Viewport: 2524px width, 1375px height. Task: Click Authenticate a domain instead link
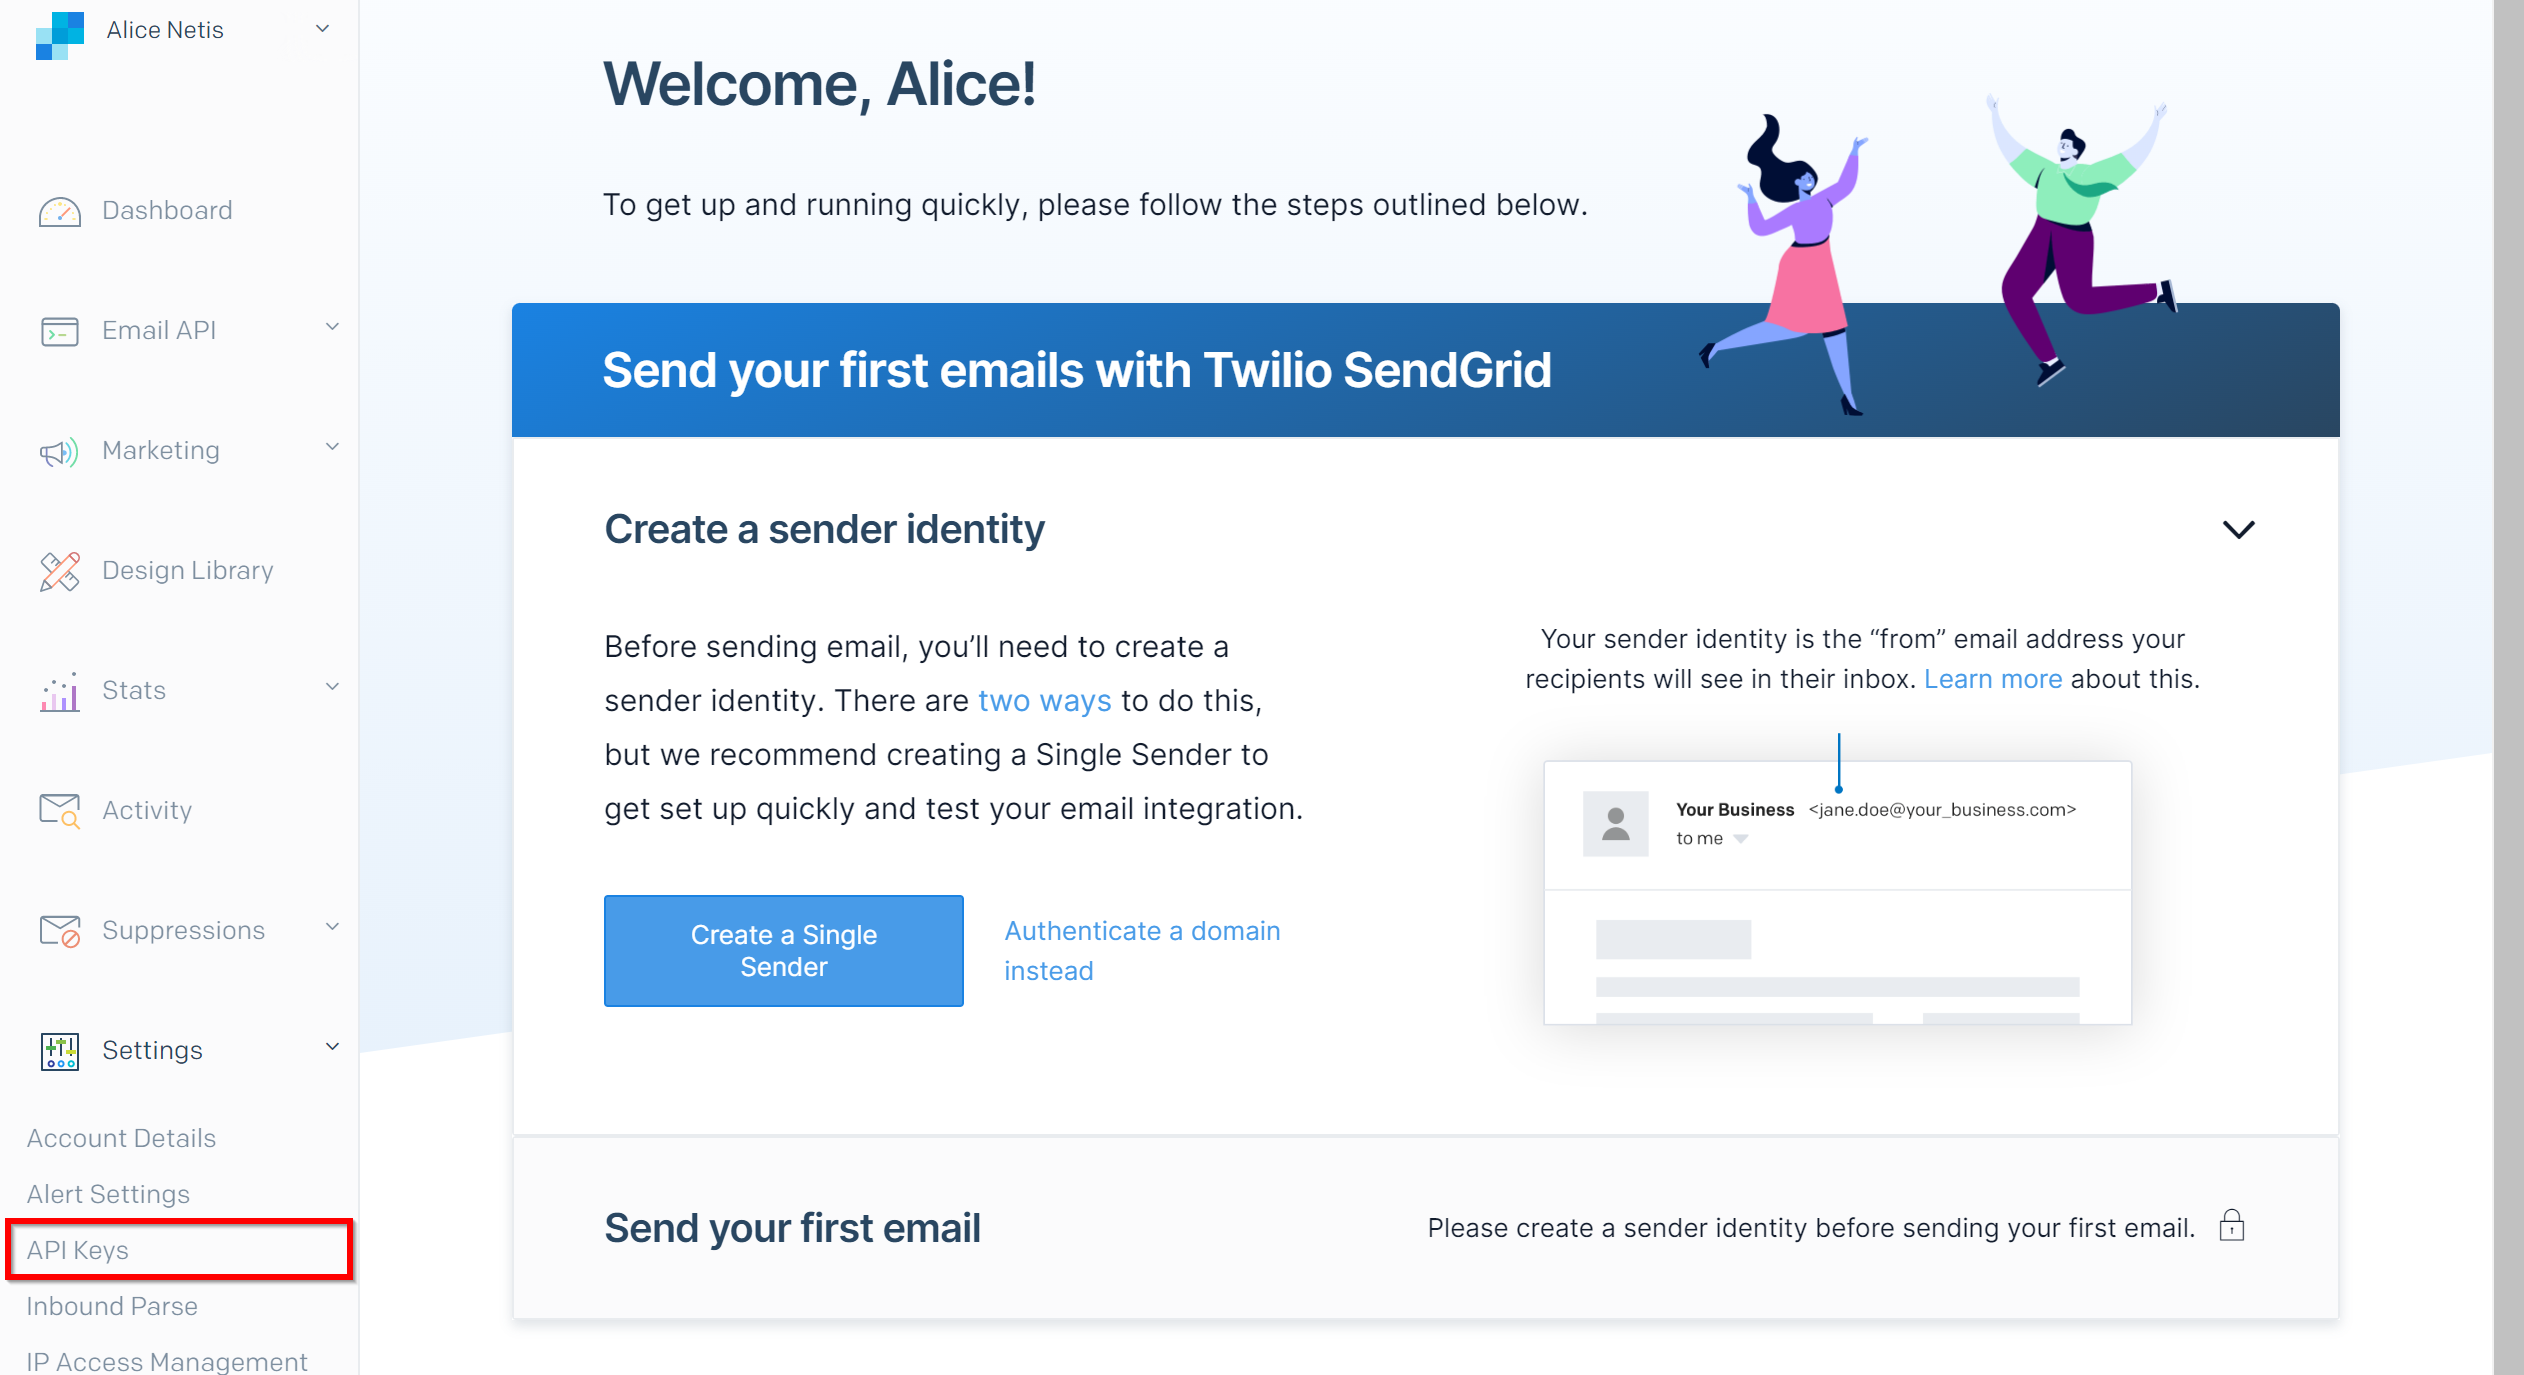pos(1143,952)
